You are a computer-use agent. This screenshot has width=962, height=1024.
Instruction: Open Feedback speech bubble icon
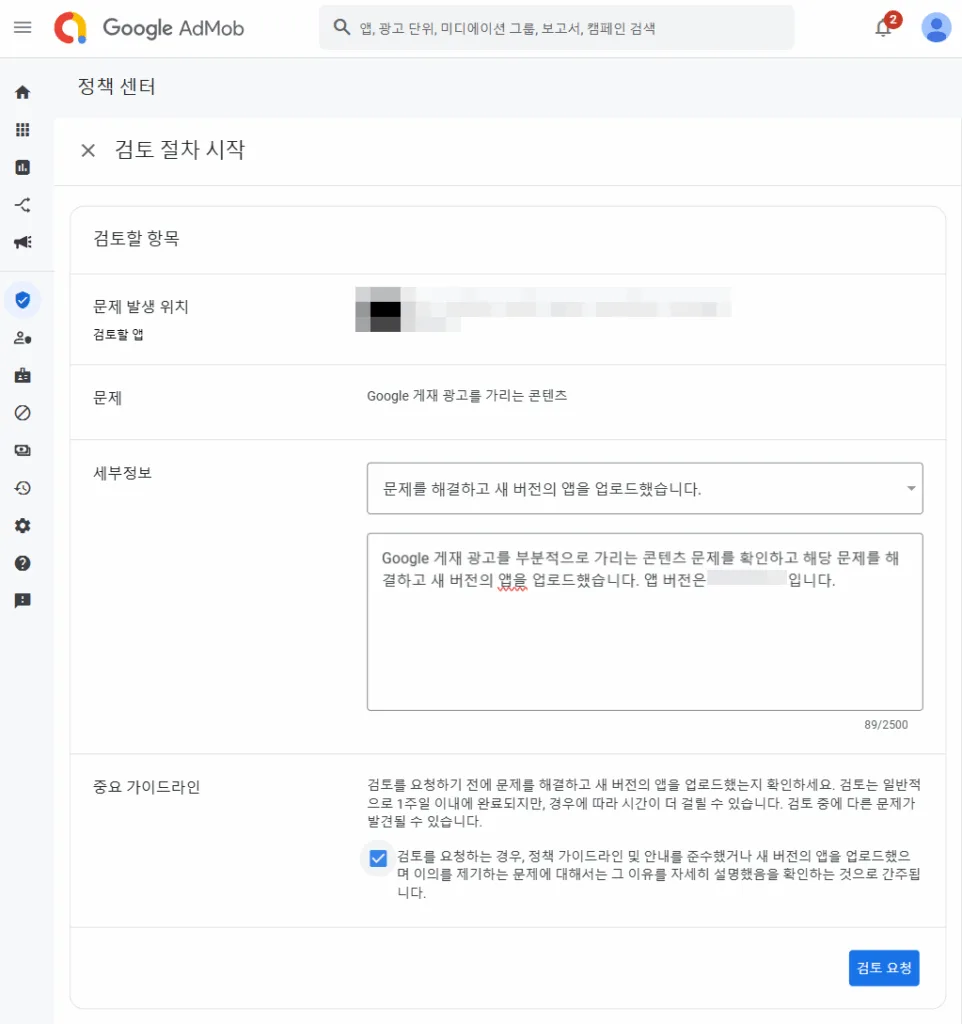23,601
